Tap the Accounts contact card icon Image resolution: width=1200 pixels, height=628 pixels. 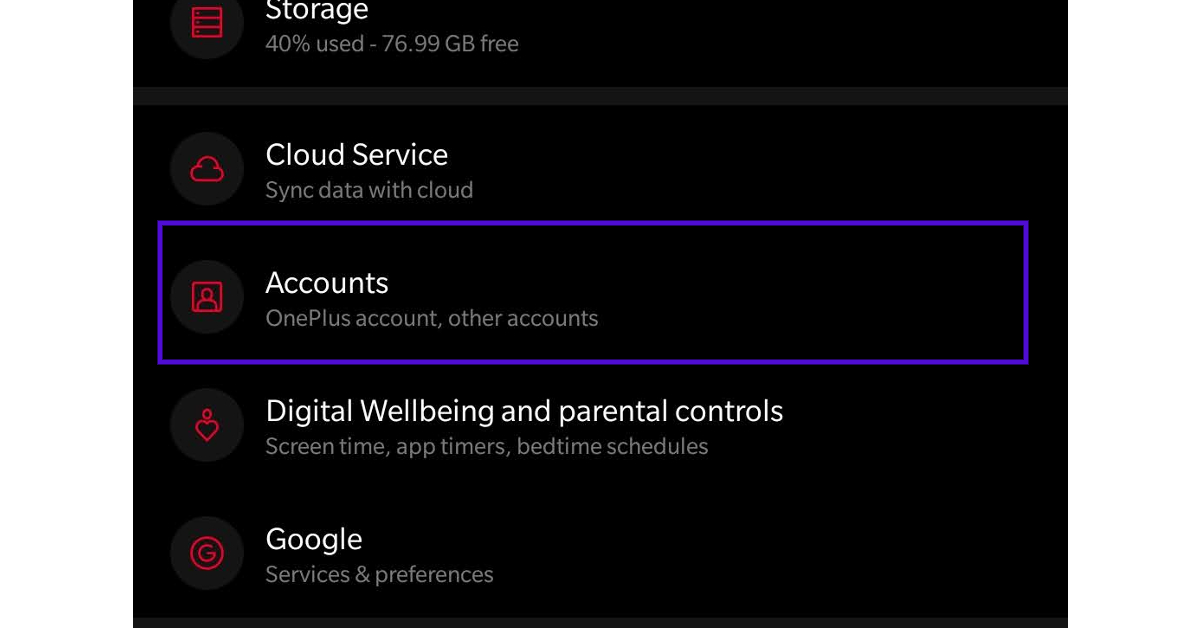206,297
